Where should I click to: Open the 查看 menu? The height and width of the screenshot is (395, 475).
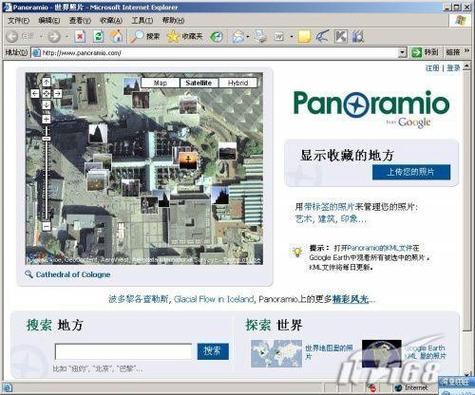pos(80,21)
